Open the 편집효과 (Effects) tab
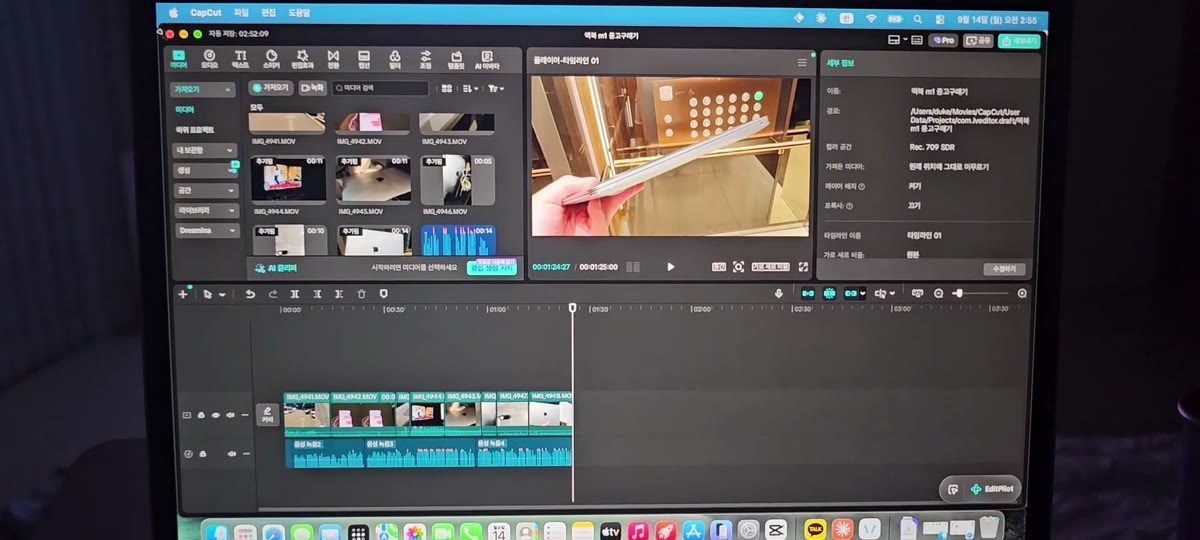This screenshot has height=540, width=1200. pyautogui.click(x=302, y=59)
